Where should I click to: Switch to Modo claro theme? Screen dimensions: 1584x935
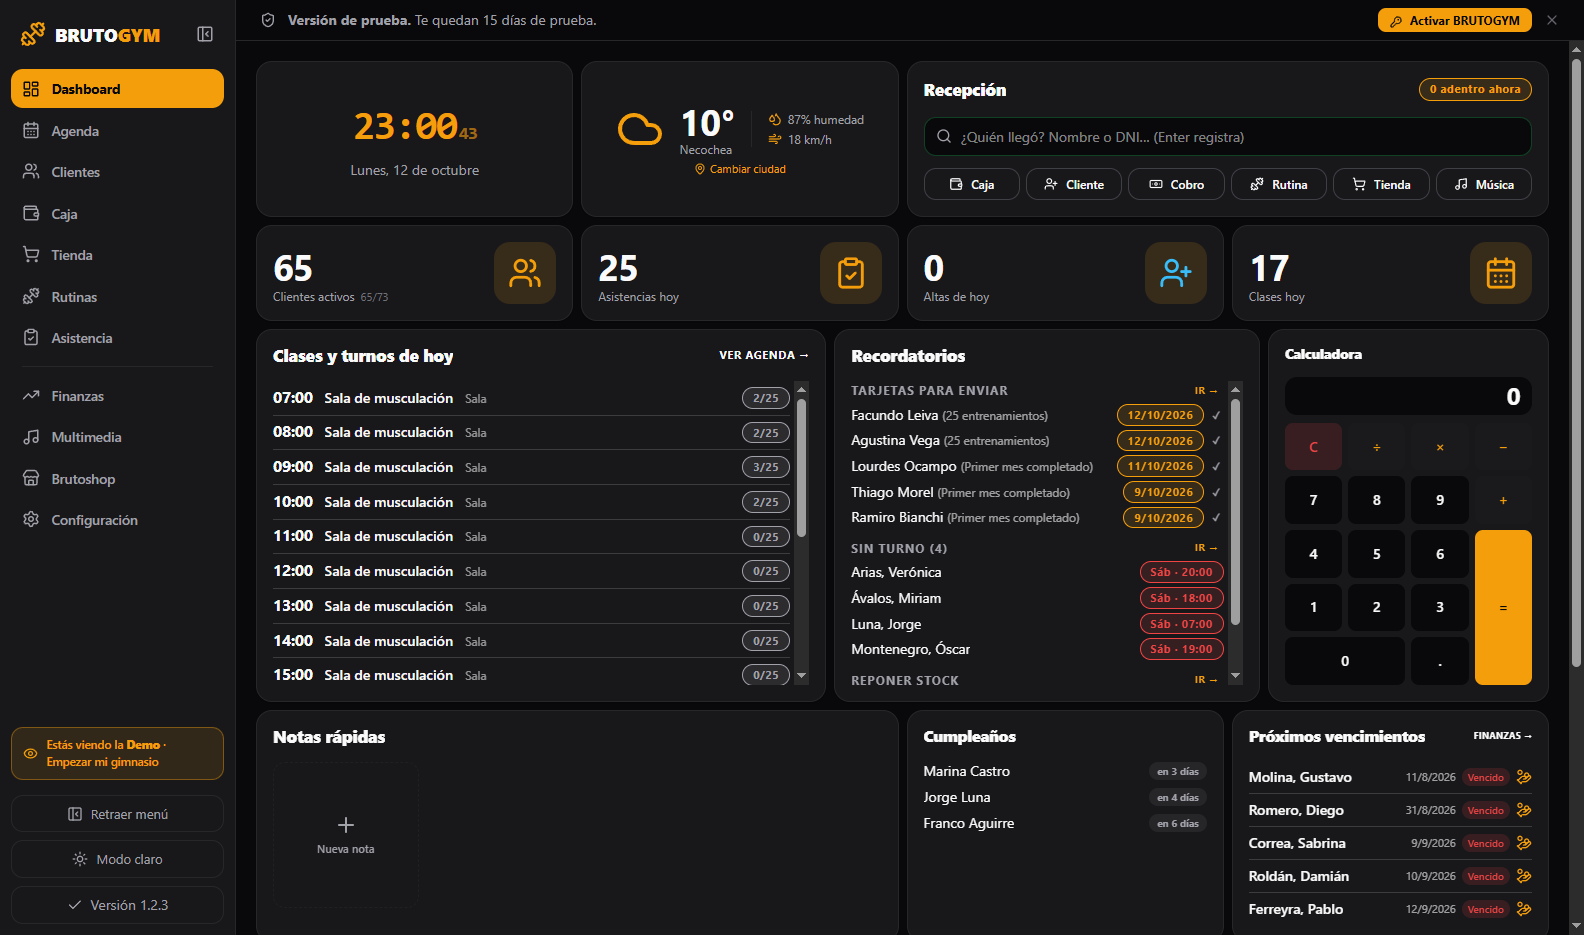click(x=117, y=859)
